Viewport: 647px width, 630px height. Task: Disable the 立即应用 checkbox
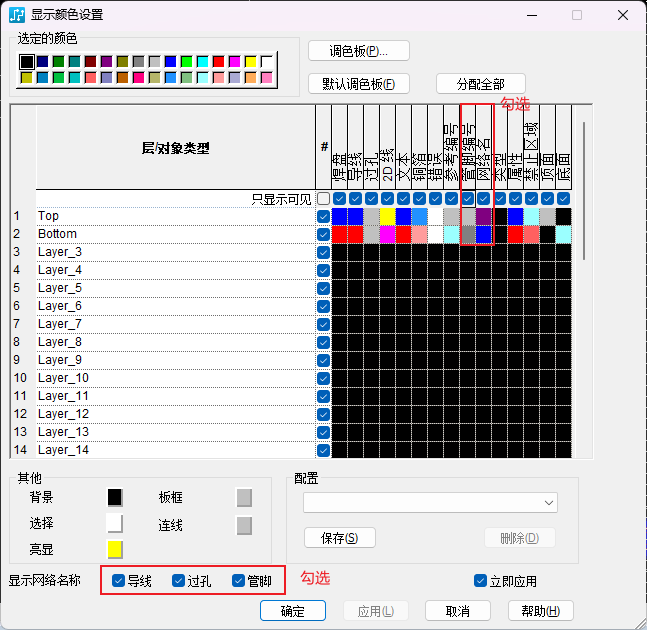[480, 581]
